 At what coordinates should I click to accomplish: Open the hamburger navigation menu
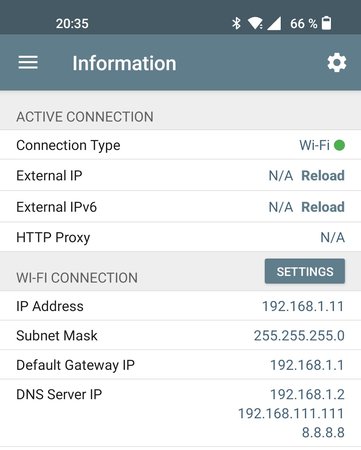[x=28, y=63]
